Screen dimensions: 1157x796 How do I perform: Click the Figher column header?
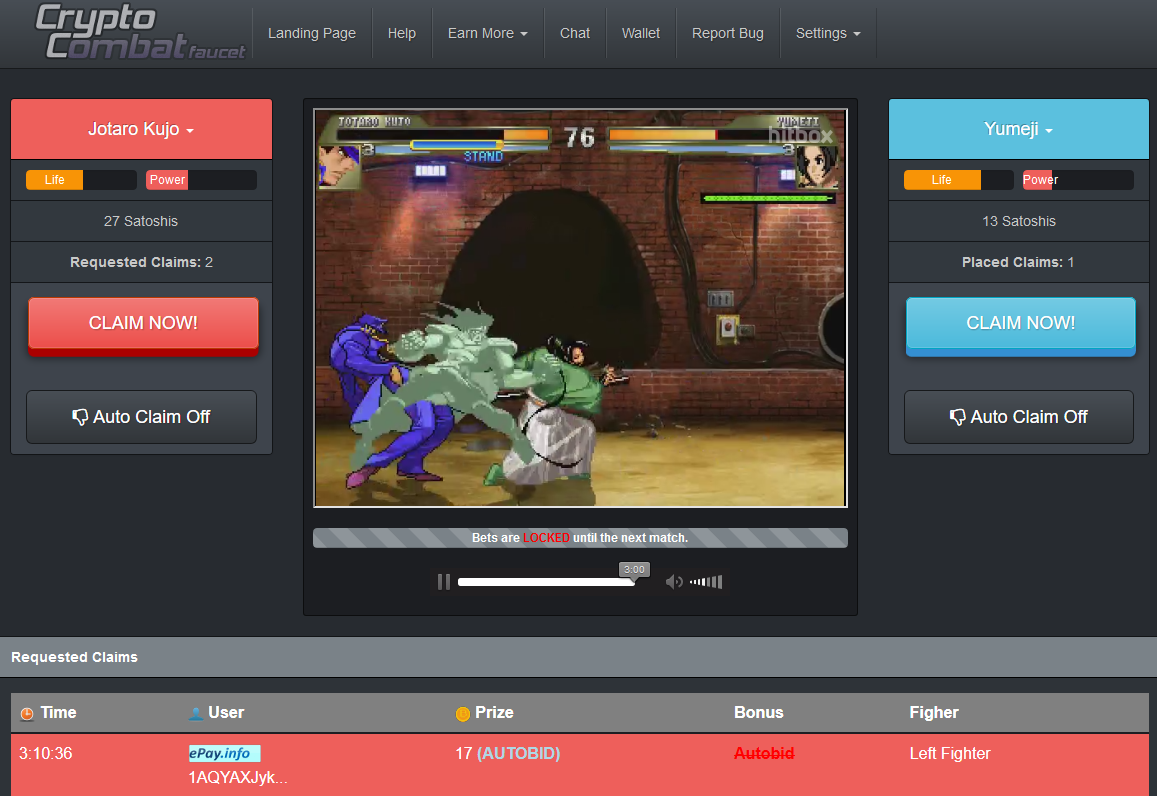coord(933,713)
